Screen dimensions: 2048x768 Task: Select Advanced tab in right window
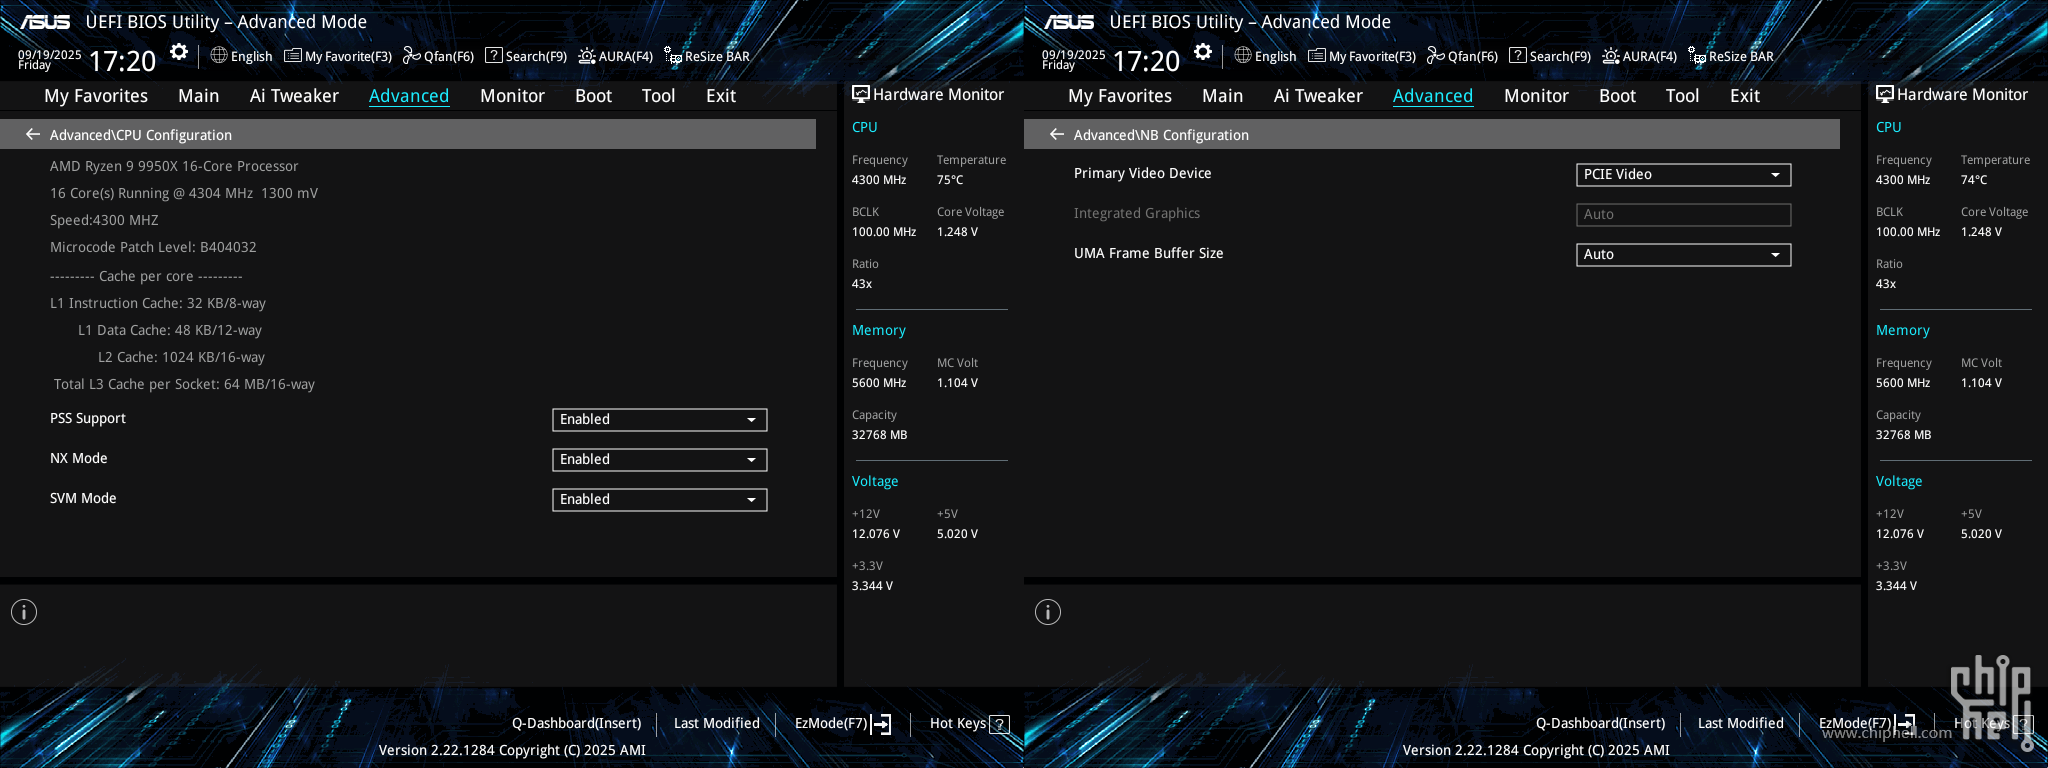tap(1433, 96)
